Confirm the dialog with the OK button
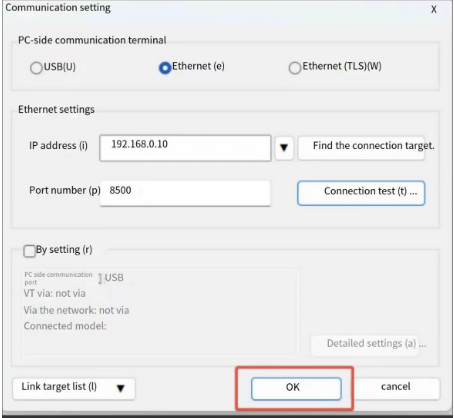Viewport: 454px width, 418px height. point(296,388)
